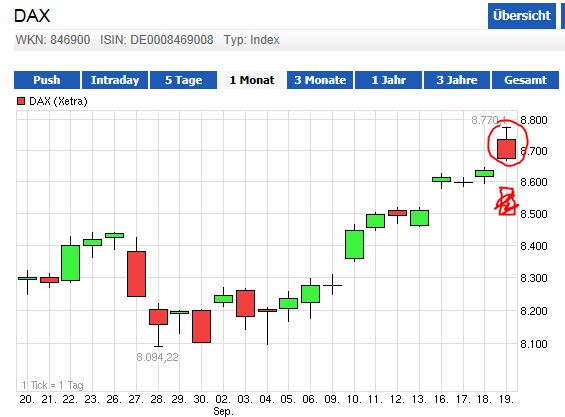Viewport: 565px width, 417px height.
Task: Select the 1 Monat tab
Action: (x=252, y=80)
